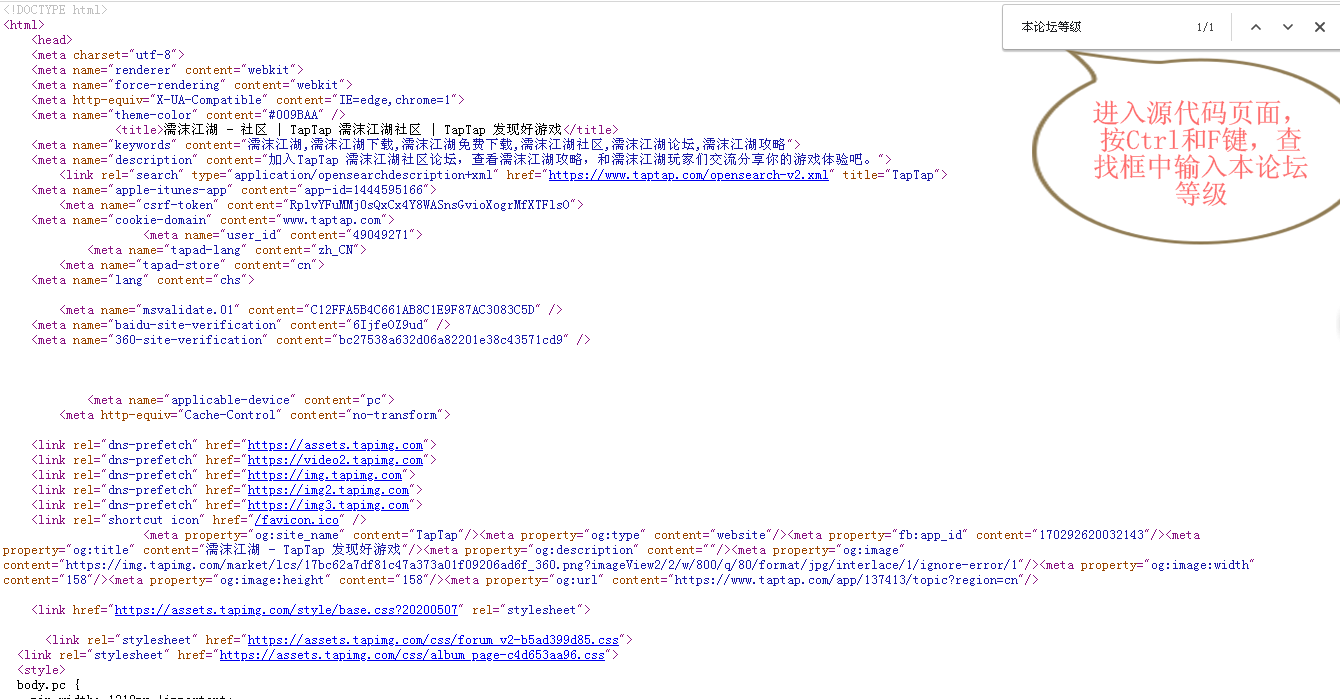The height and width of the screenshot is (699, 1340).
Task: Click the <title> 濡沫江湖 line
Action: coord(366,130)
